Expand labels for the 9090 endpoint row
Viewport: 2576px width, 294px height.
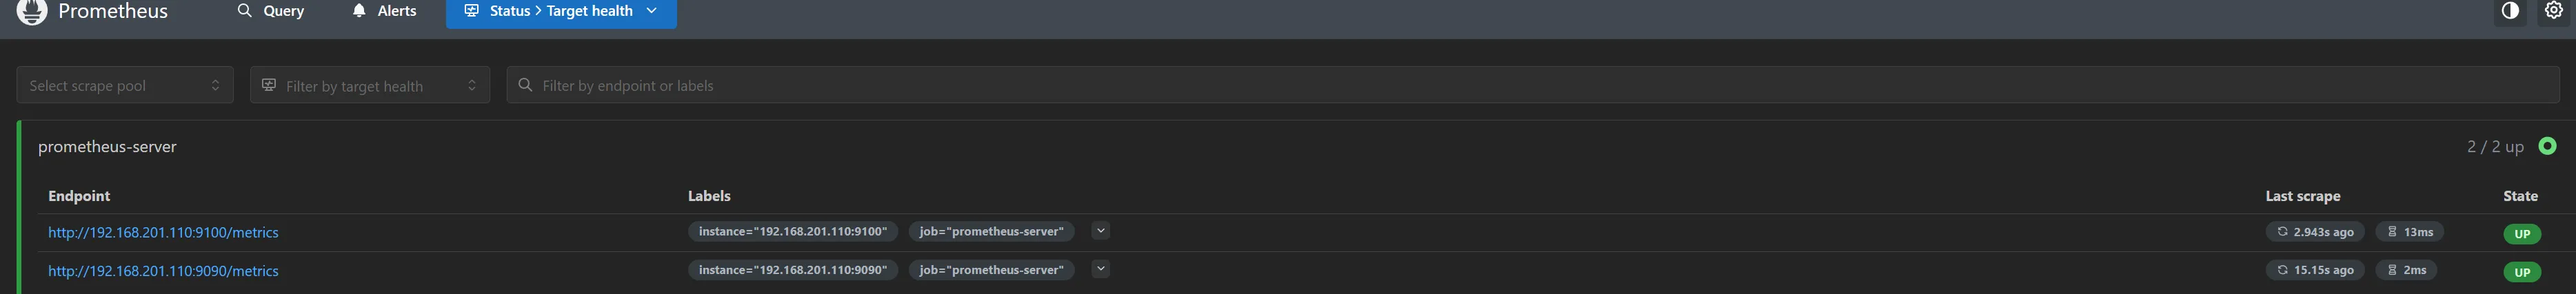[1100, 269]
